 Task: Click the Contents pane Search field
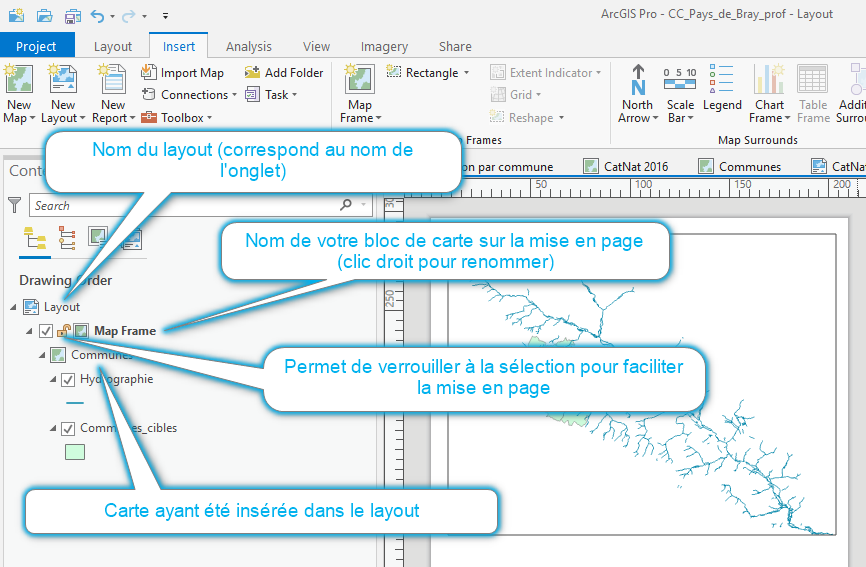click(x=201, y=205)
